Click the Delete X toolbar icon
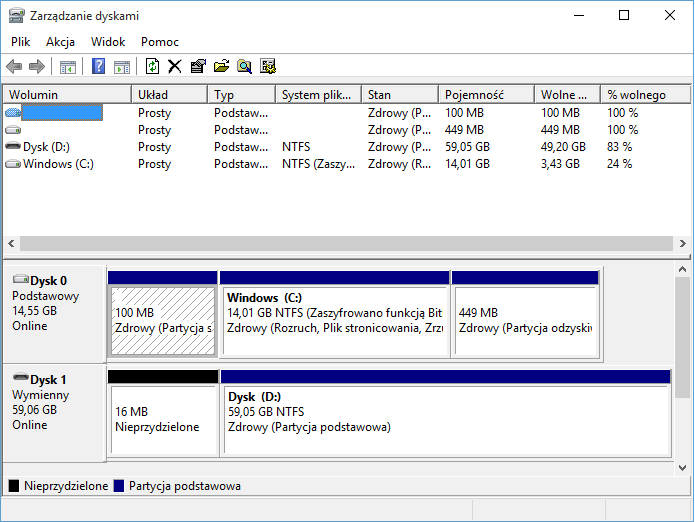695x522 pixels. click(175, 67)
